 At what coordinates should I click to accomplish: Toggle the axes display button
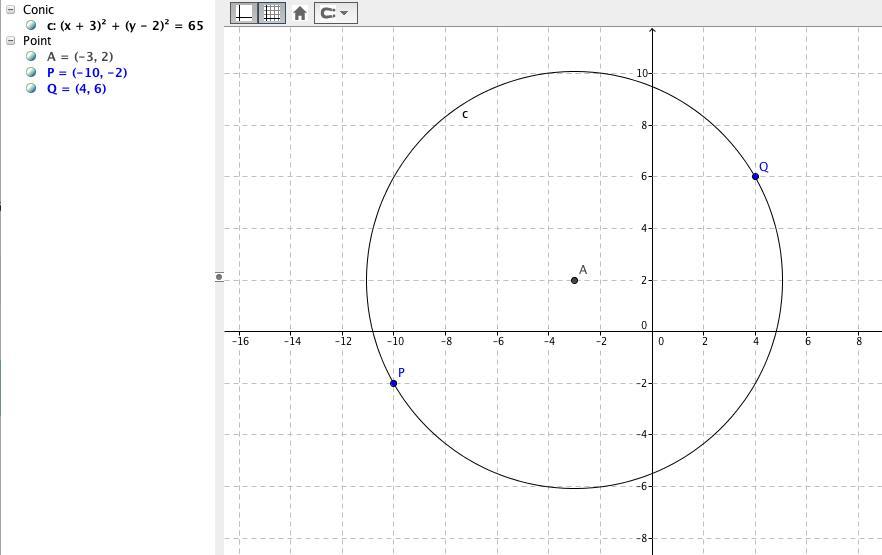(x=244, y=13)
